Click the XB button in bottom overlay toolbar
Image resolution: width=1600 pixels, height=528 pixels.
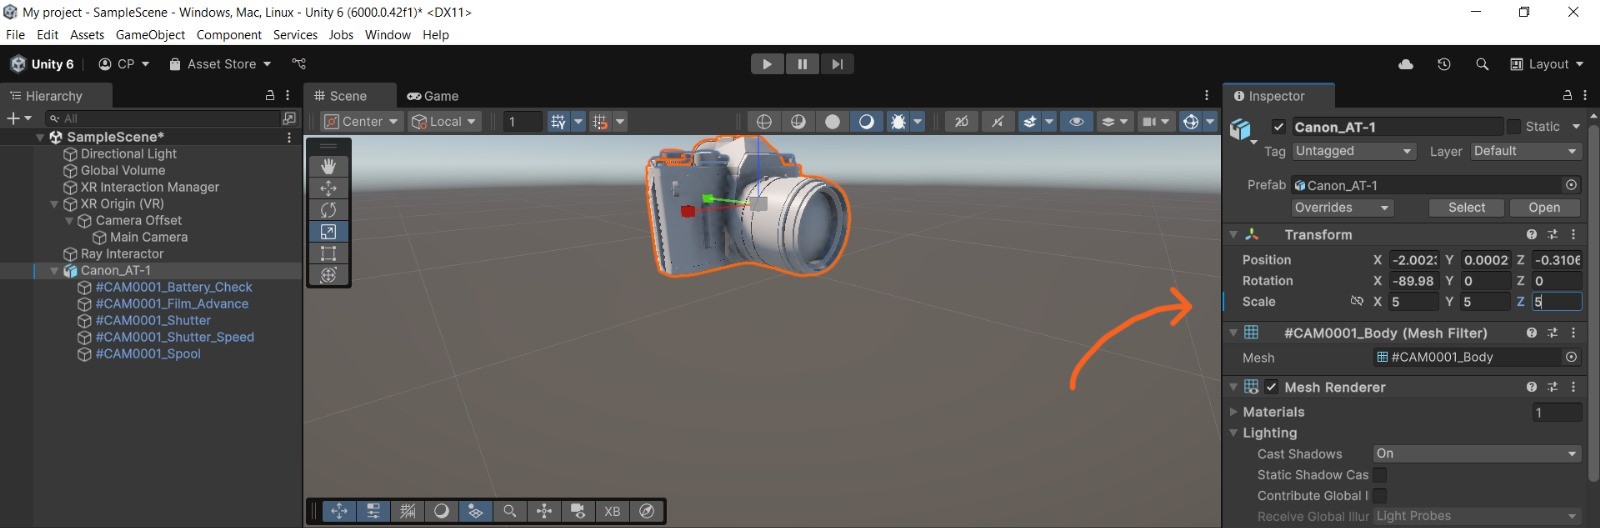[612, 511]
